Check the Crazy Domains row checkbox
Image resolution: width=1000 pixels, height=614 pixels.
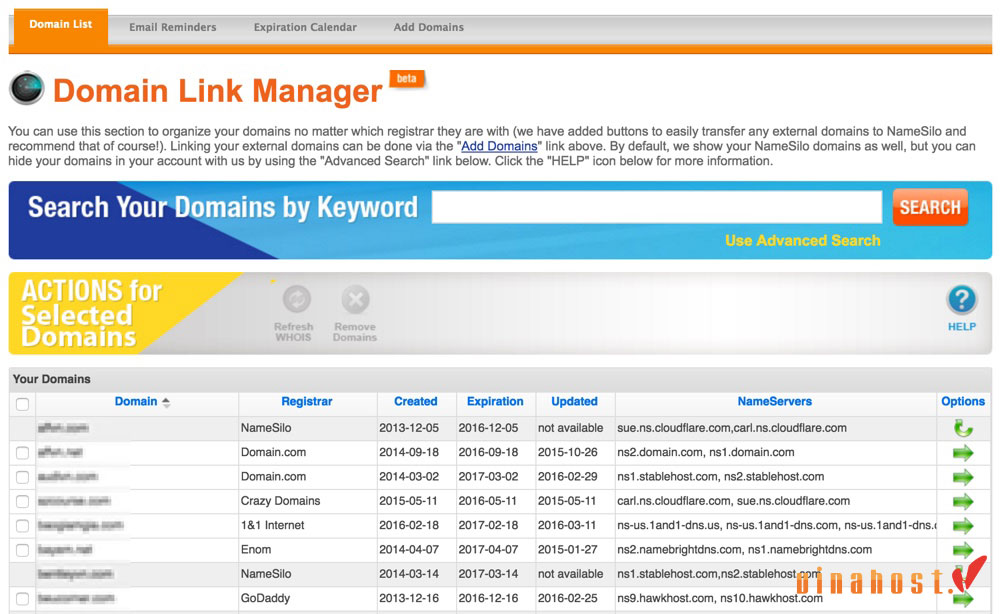pyautogui.click(x=22, y=501)
